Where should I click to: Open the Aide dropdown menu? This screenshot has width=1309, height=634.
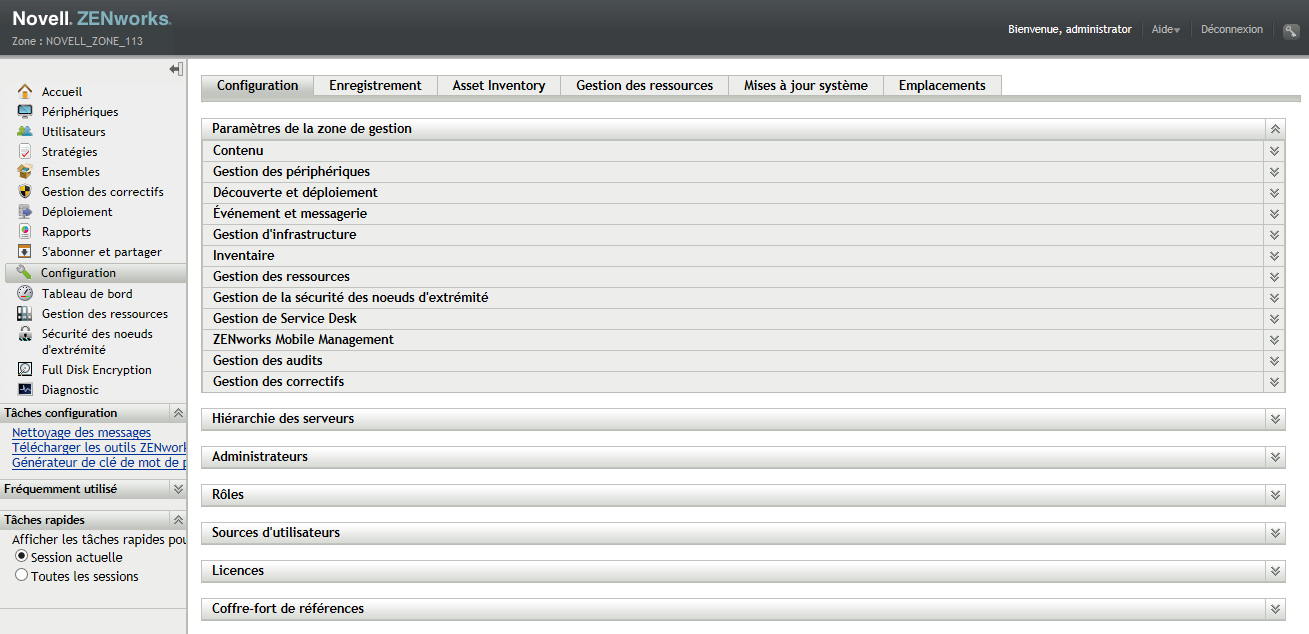1165,30
